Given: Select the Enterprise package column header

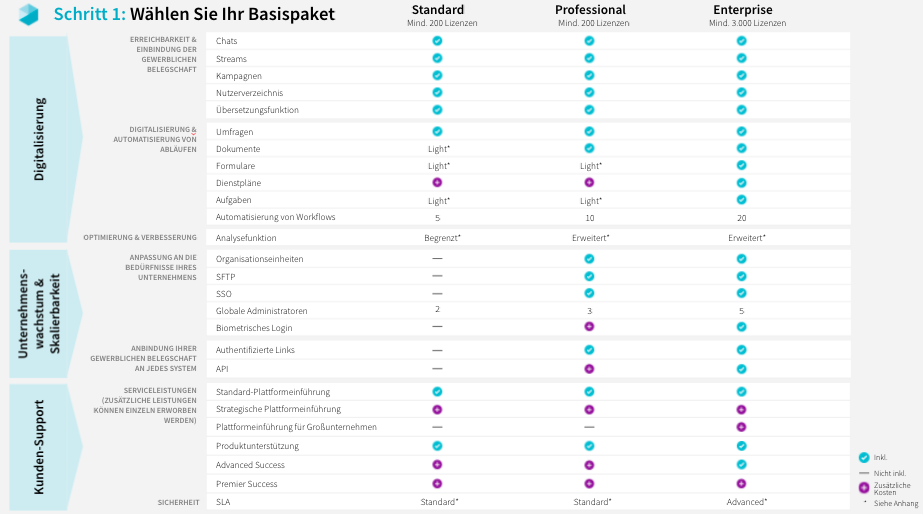Looking at the screenshot, I should pos(742,10).
